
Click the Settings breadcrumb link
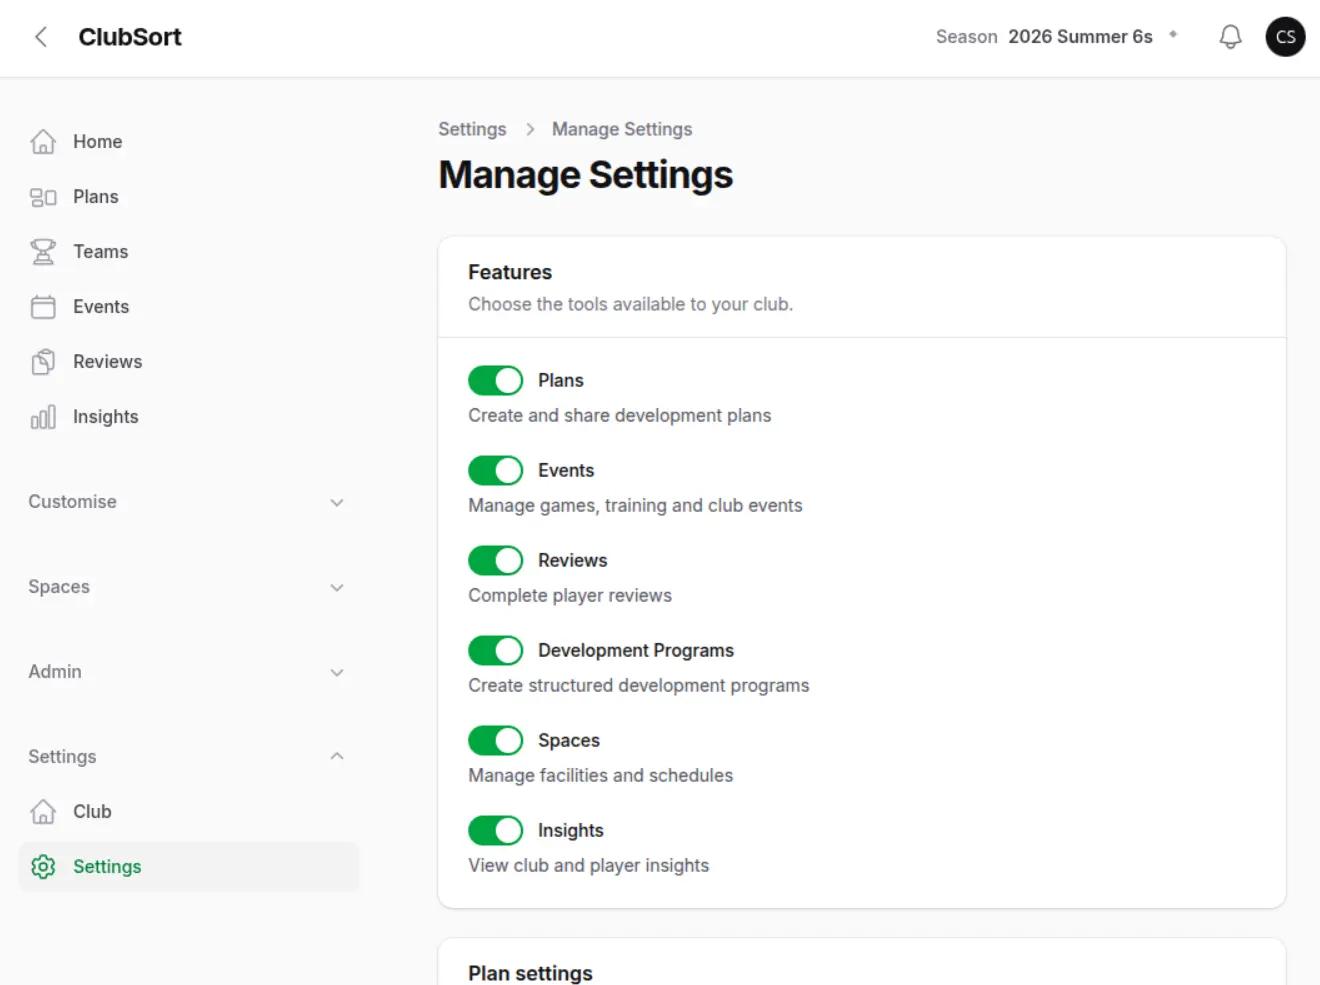(472, 129)
